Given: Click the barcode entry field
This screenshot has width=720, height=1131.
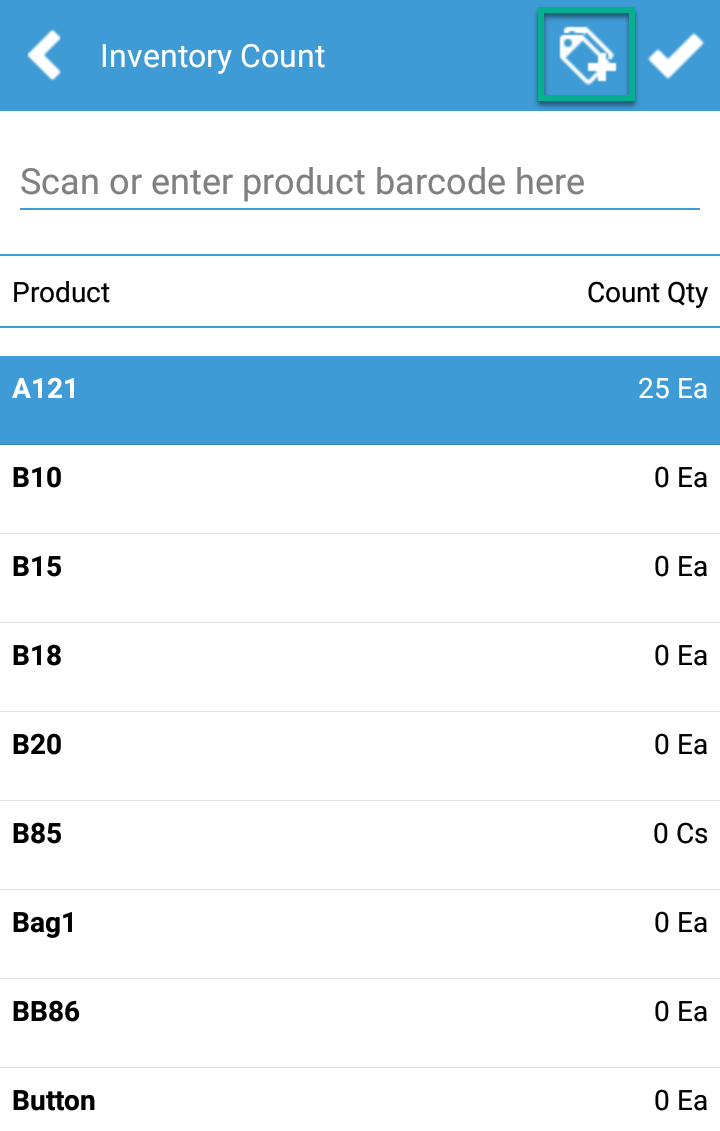Looking at the screenshot, I should (360, 182).
